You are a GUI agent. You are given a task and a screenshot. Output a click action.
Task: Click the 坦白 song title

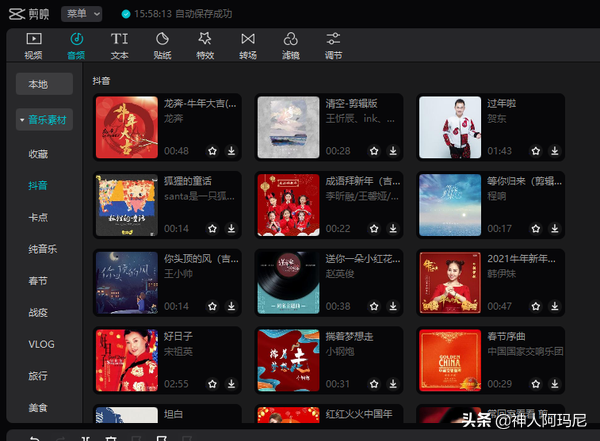[x=173, y=414]
